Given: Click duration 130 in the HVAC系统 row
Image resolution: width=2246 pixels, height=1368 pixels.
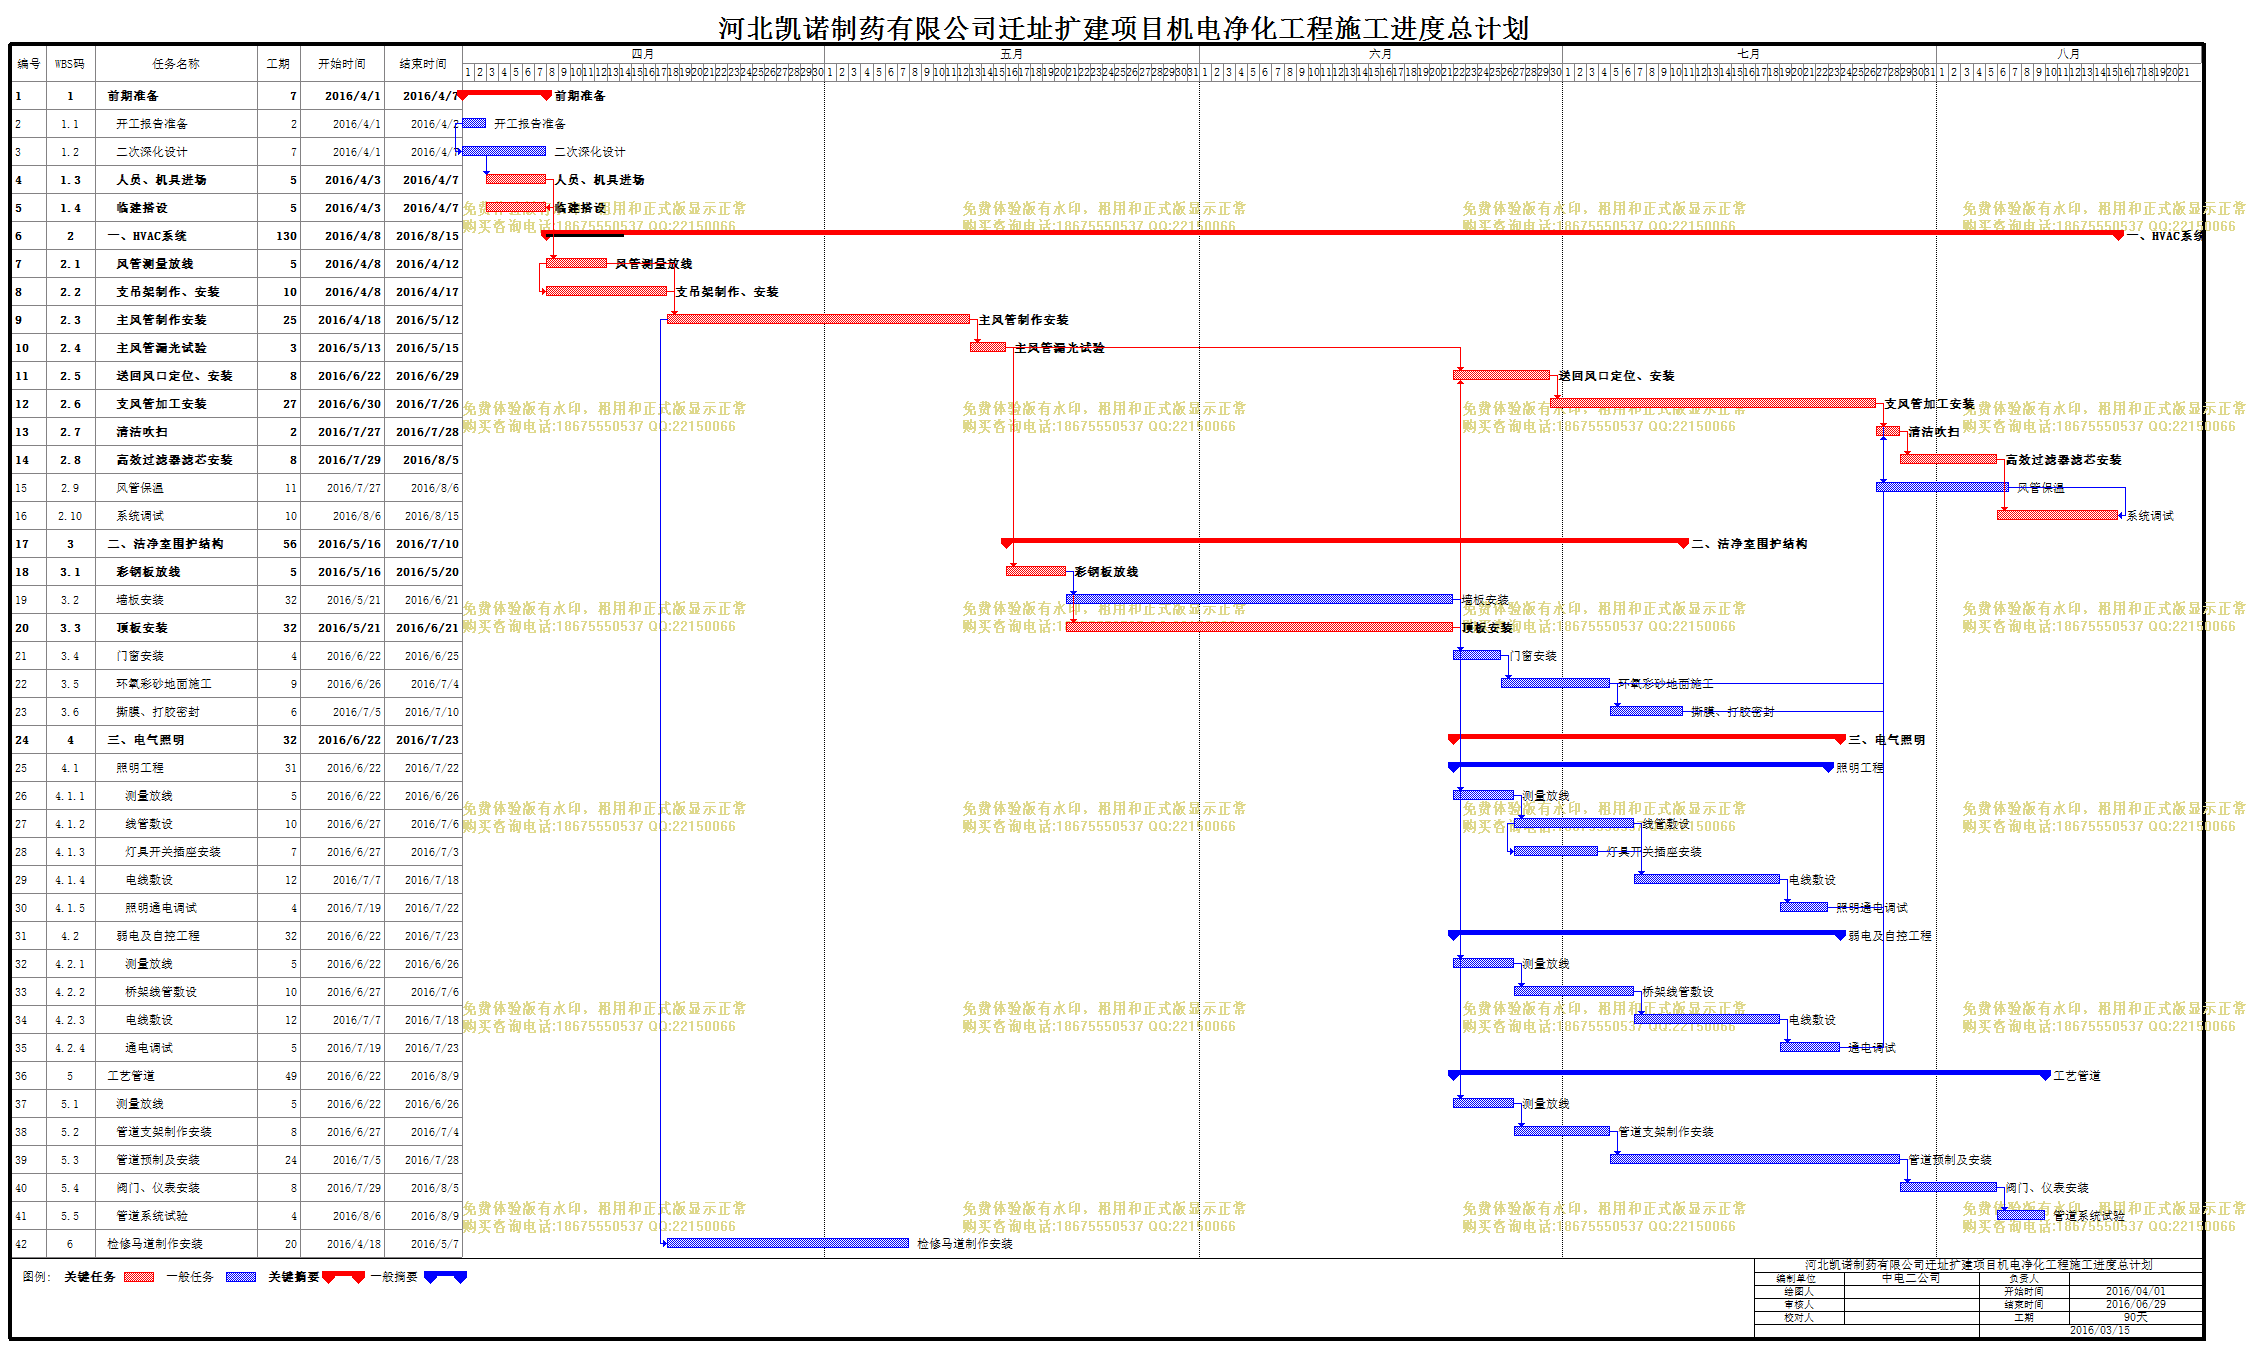Looking at the screenshot, I should [287, 236].
